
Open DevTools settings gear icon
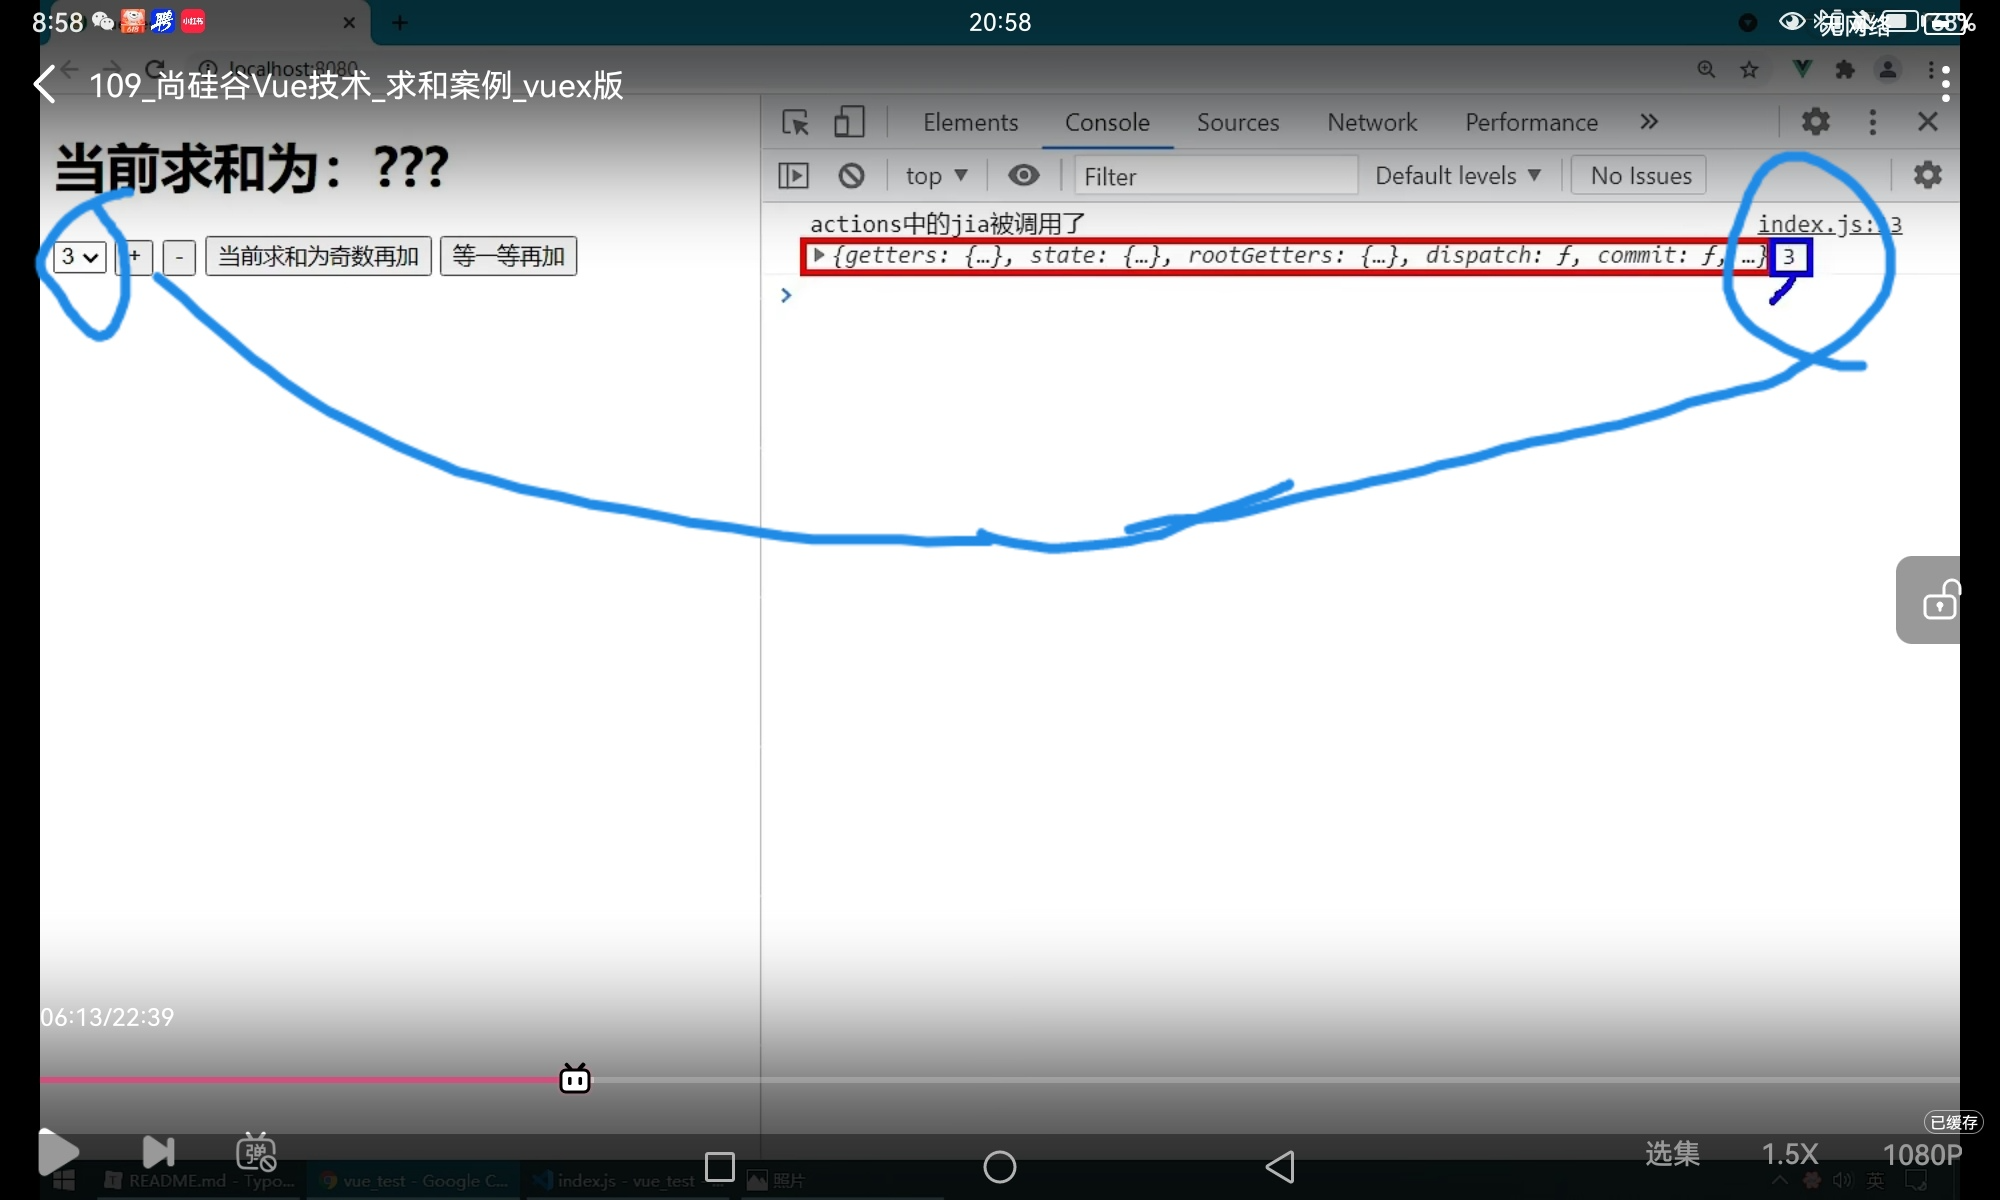tap(1815, 122)
